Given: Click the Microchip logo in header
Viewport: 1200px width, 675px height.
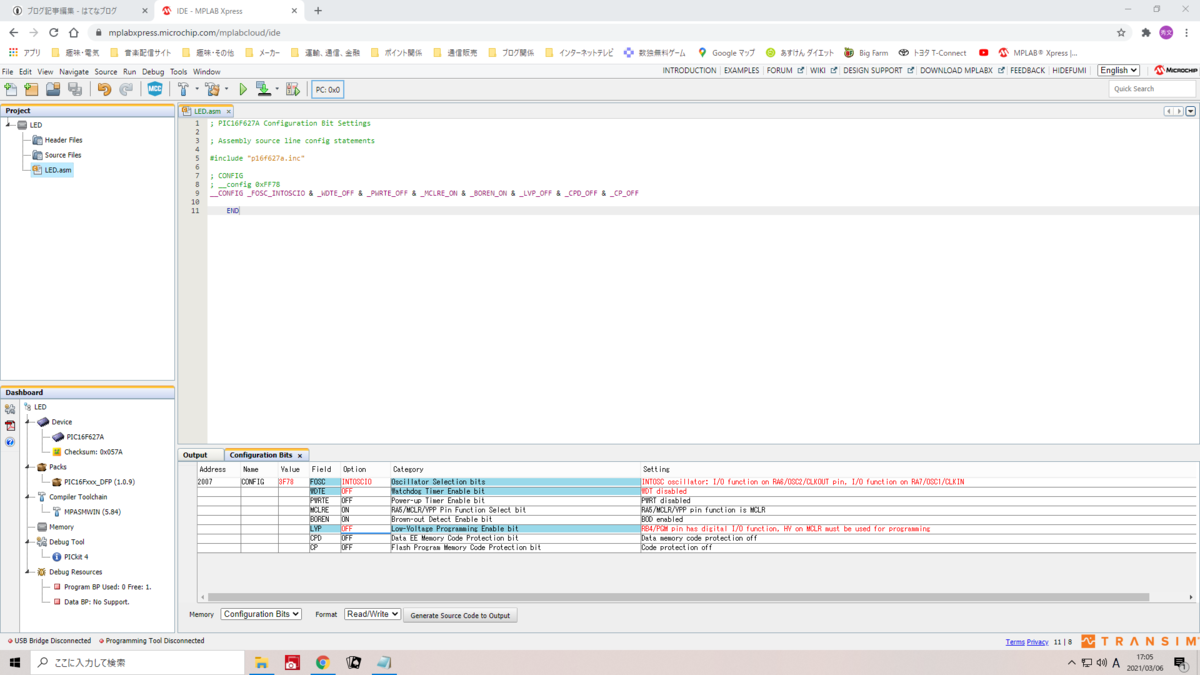Looking at the screenshot, I should coord(1175,70).
